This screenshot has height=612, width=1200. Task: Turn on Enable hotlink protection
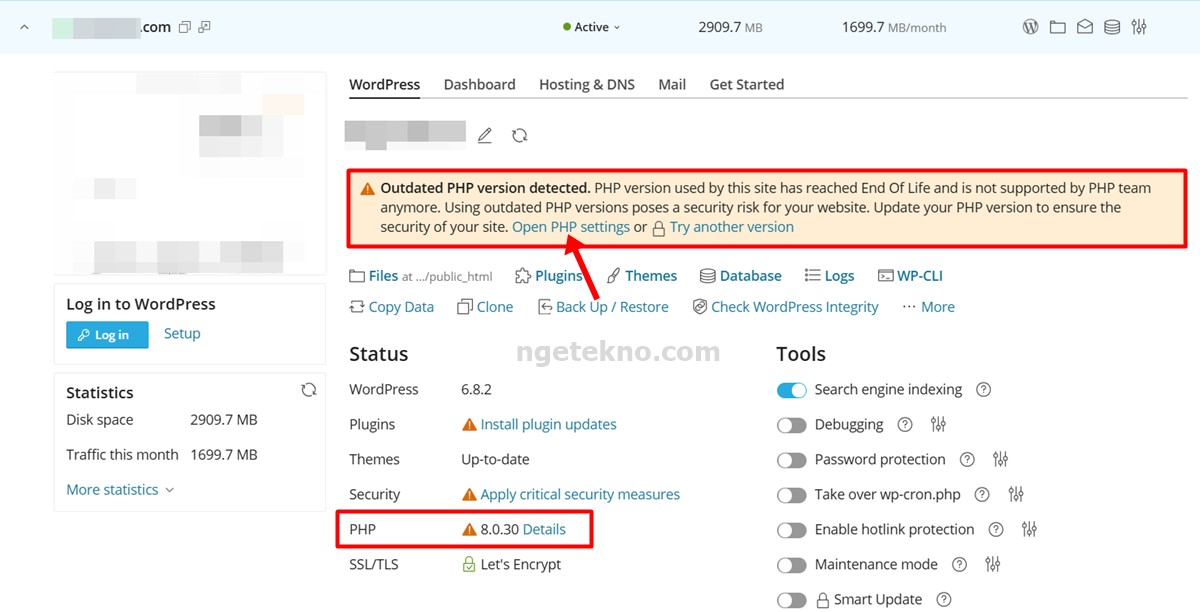tap(792, 530)
